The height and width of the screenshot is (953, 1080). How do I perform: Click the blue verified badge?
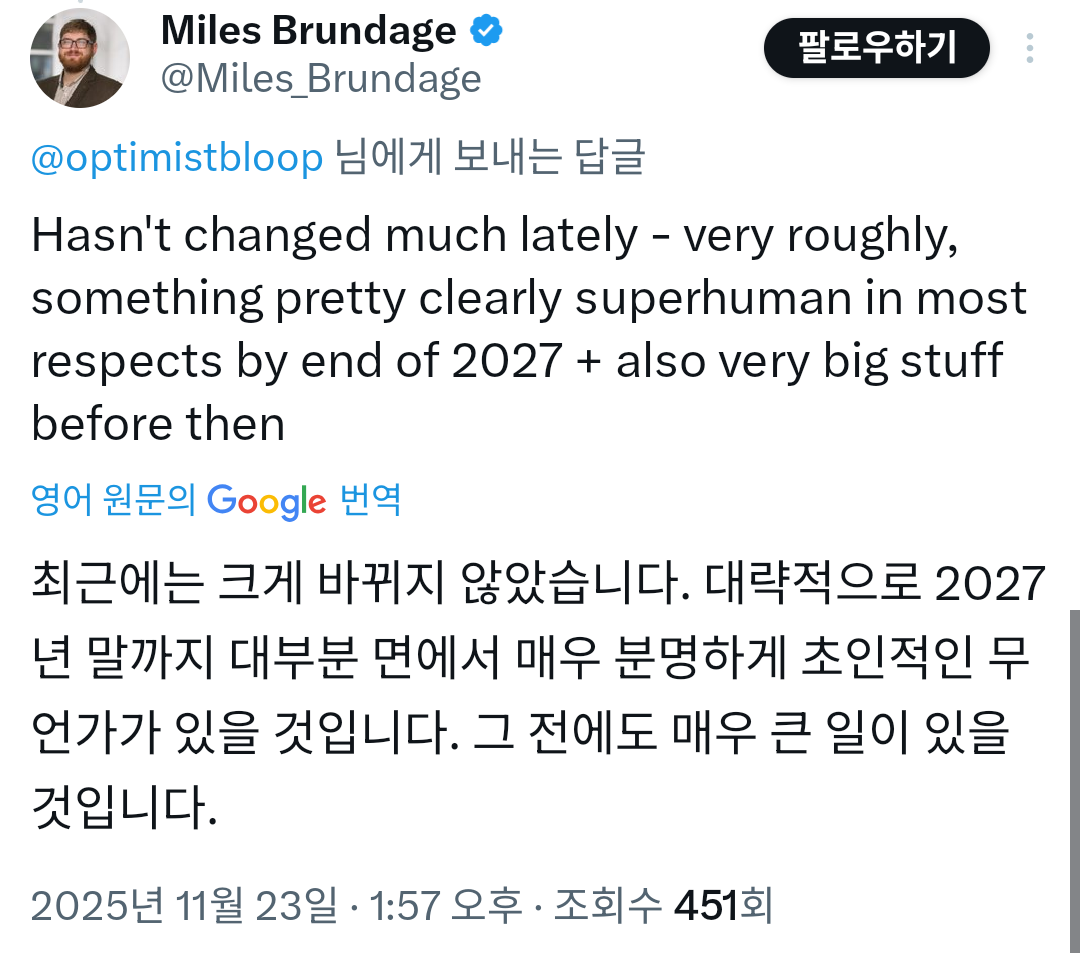pos(486,32)
